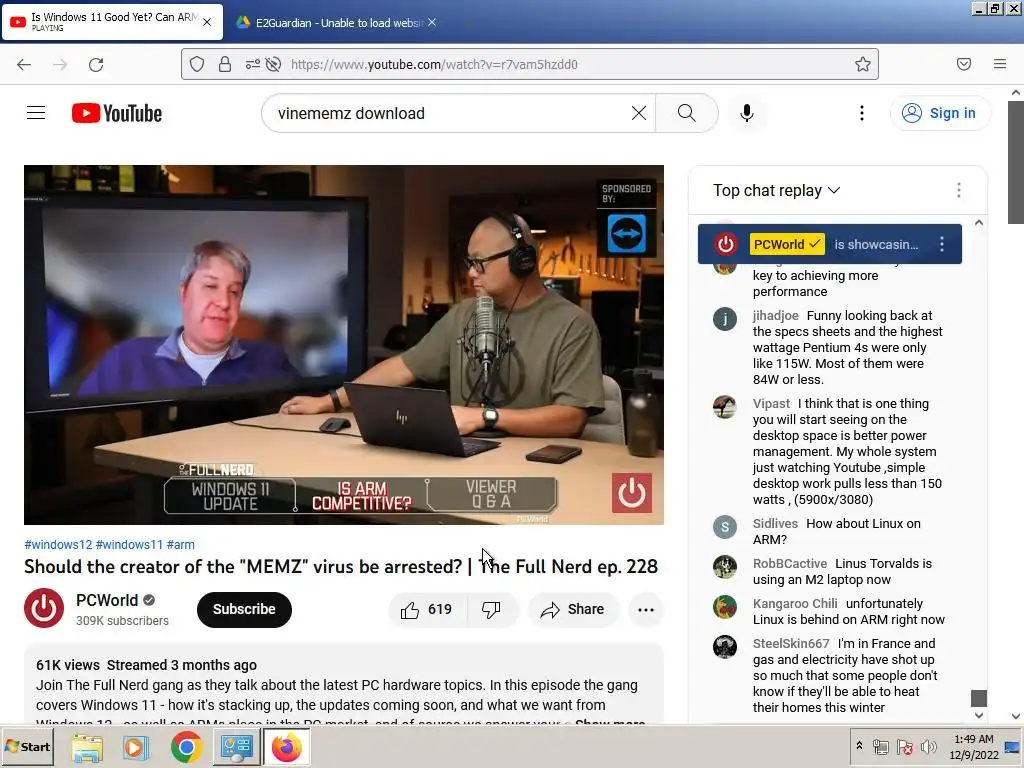This screenshot has height=768, width=1024.
Task: Show hidden tray icons arrow
Action: (x=859, y=746)
